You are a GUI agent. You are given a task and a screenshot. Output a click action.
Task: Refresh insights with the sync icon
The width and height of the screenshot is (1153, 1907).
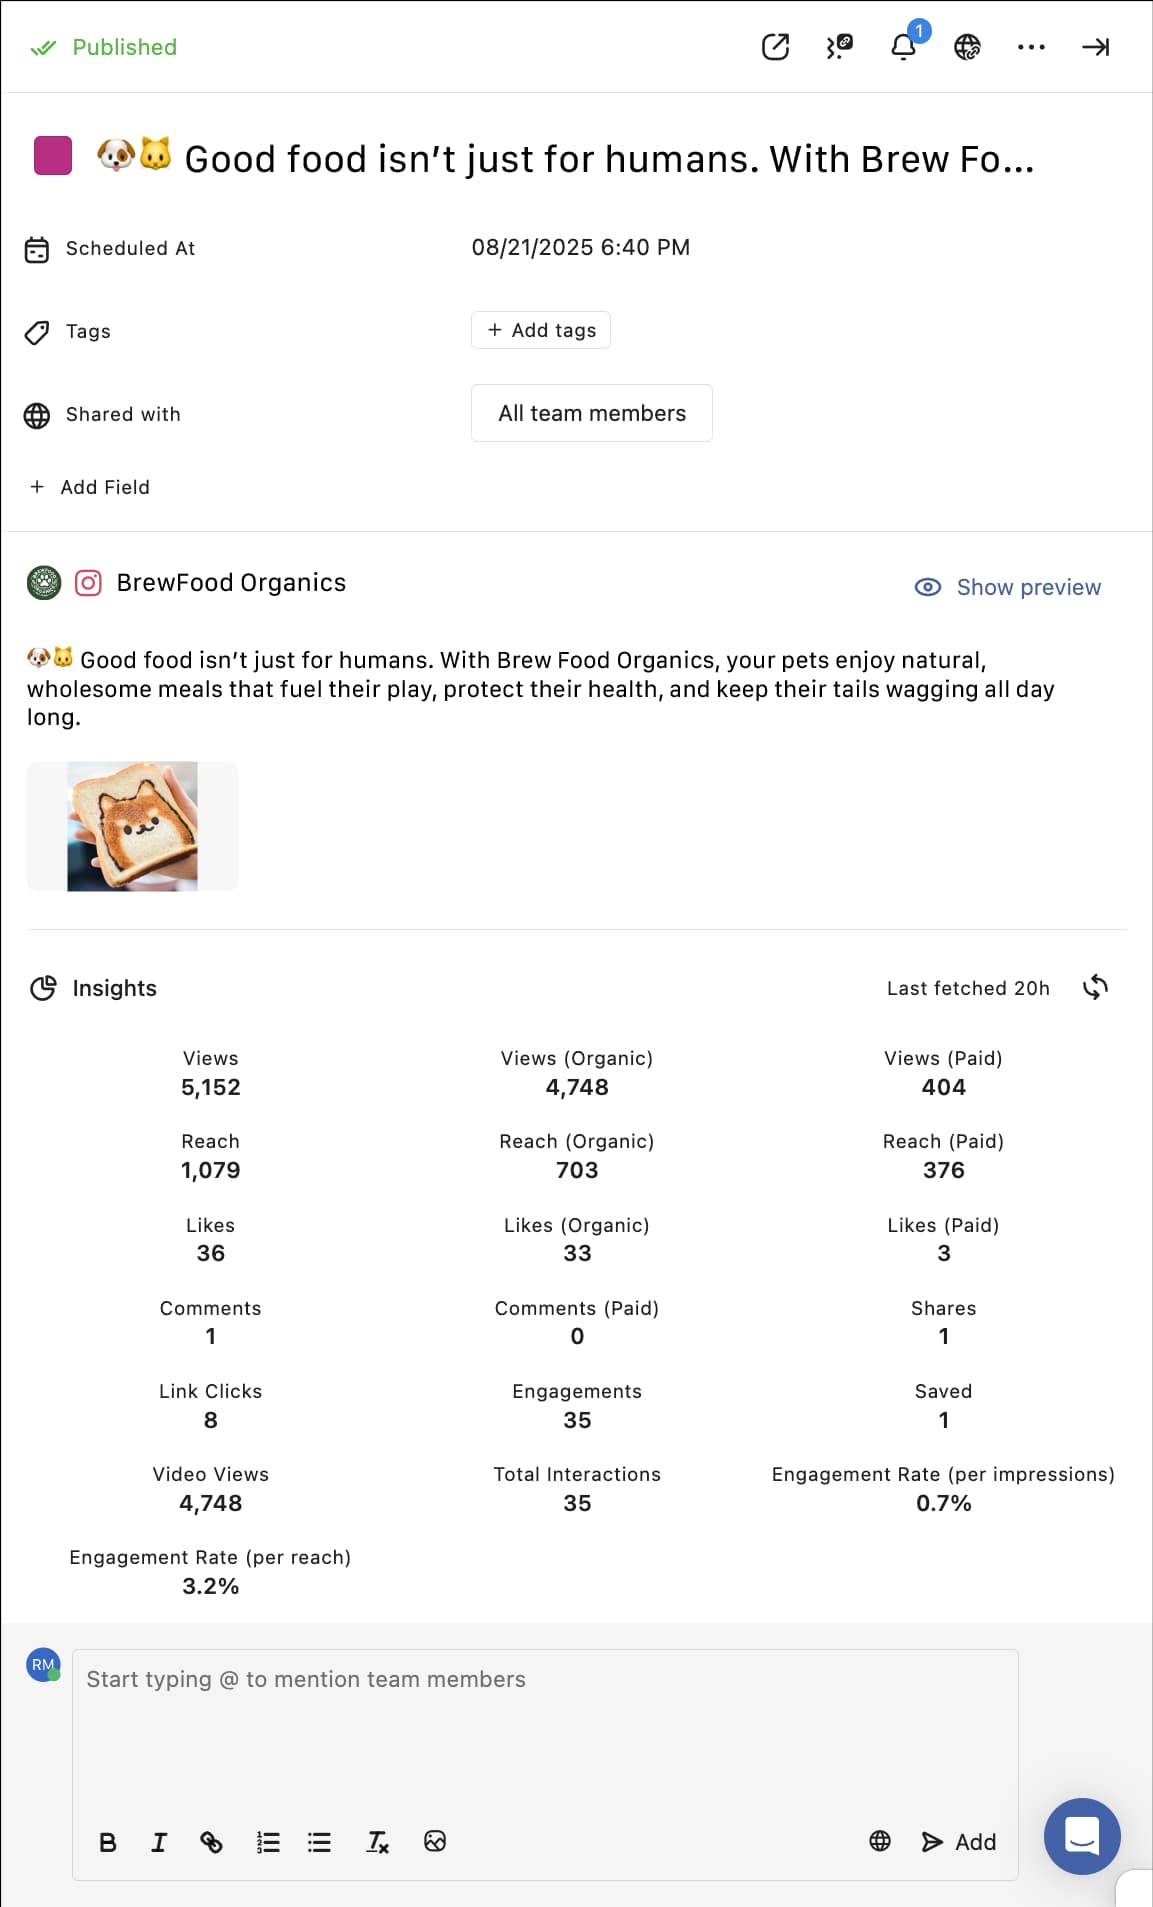[x=1095, y=988]
